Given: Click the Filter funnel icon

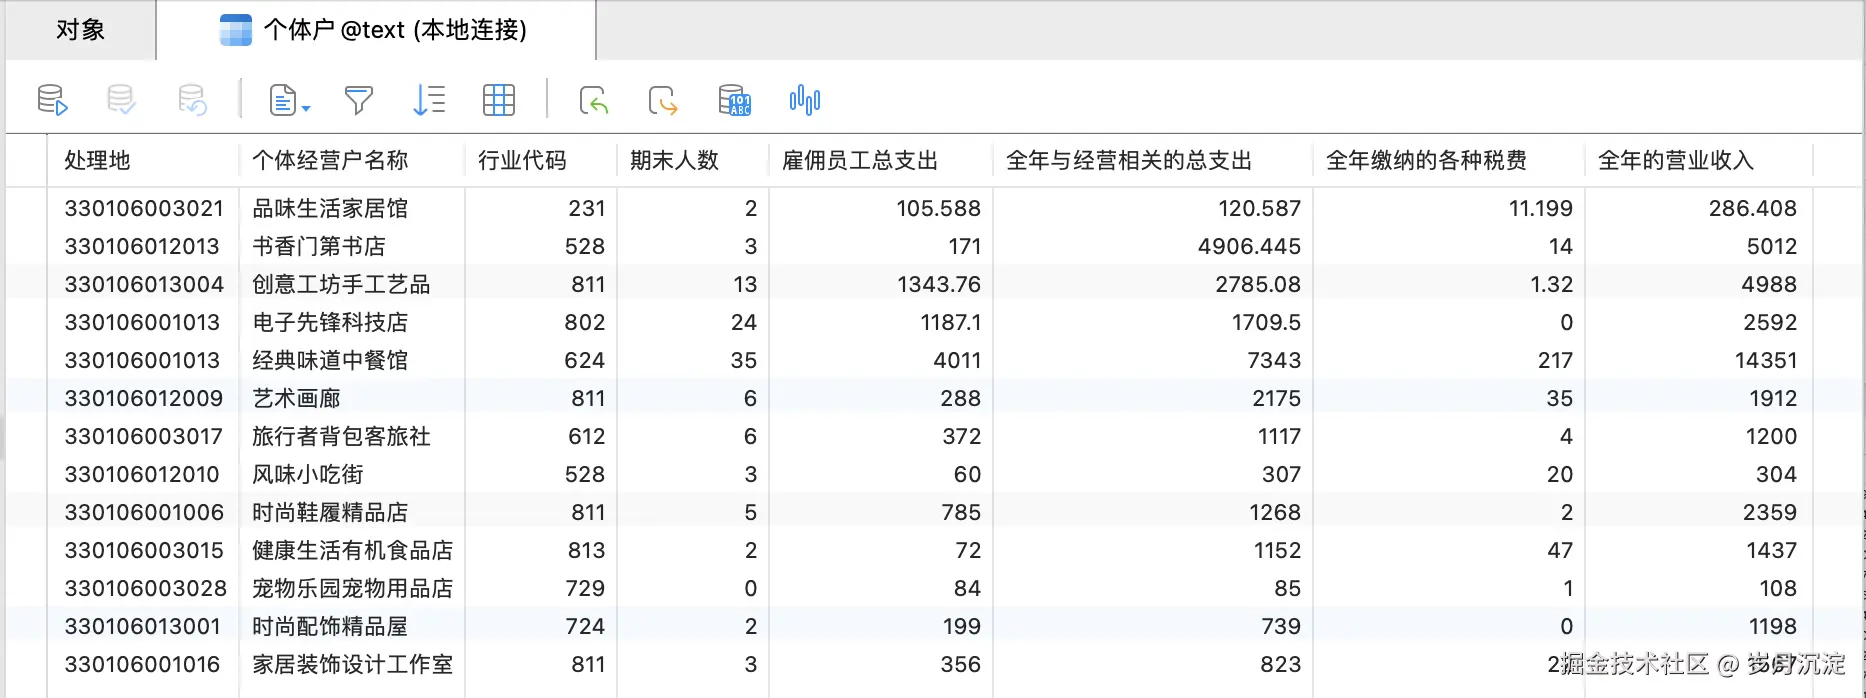Looking at the screenshot, I should click(x=359, y=100).
